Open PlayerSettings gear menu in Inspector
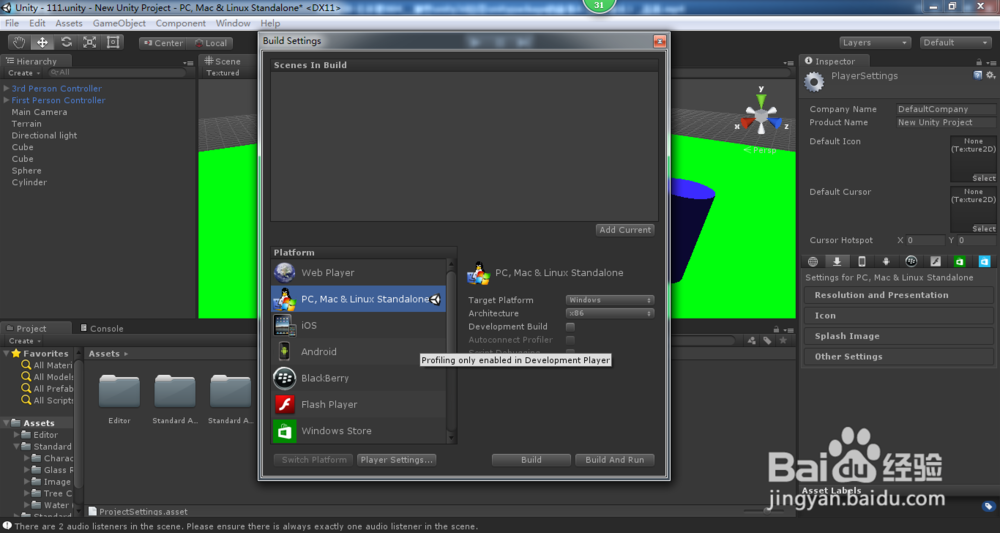The height and width of the screenshot is (533, 1000). (x=990, y=75)
